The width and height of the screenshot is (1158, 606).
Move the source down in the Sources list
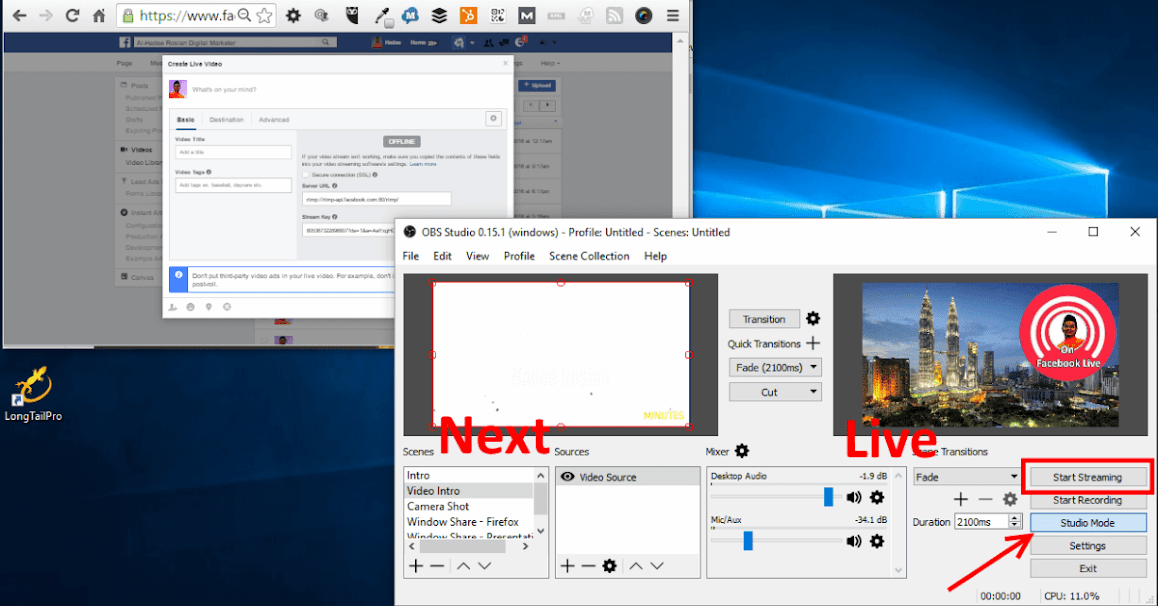657,566
